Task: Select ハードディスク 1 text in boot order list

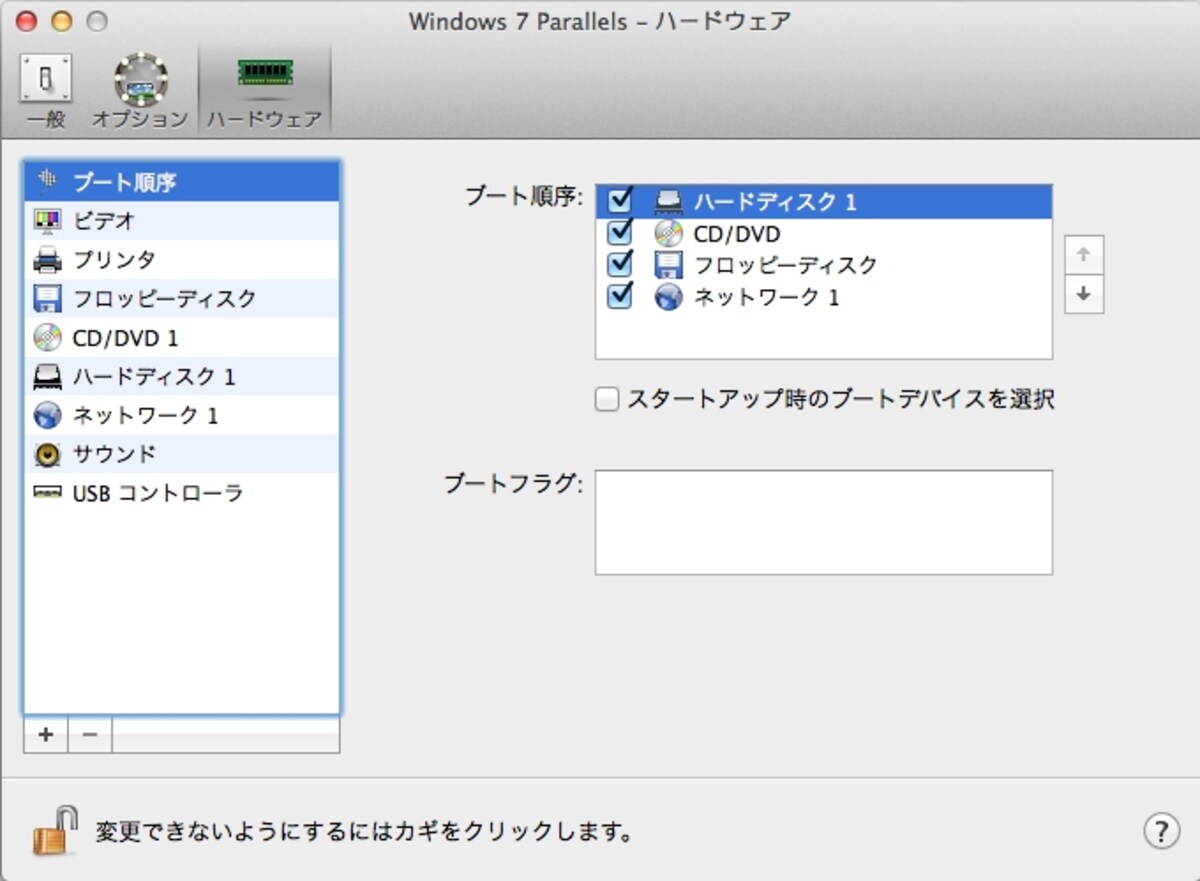Action: click(x=776, y=202)
